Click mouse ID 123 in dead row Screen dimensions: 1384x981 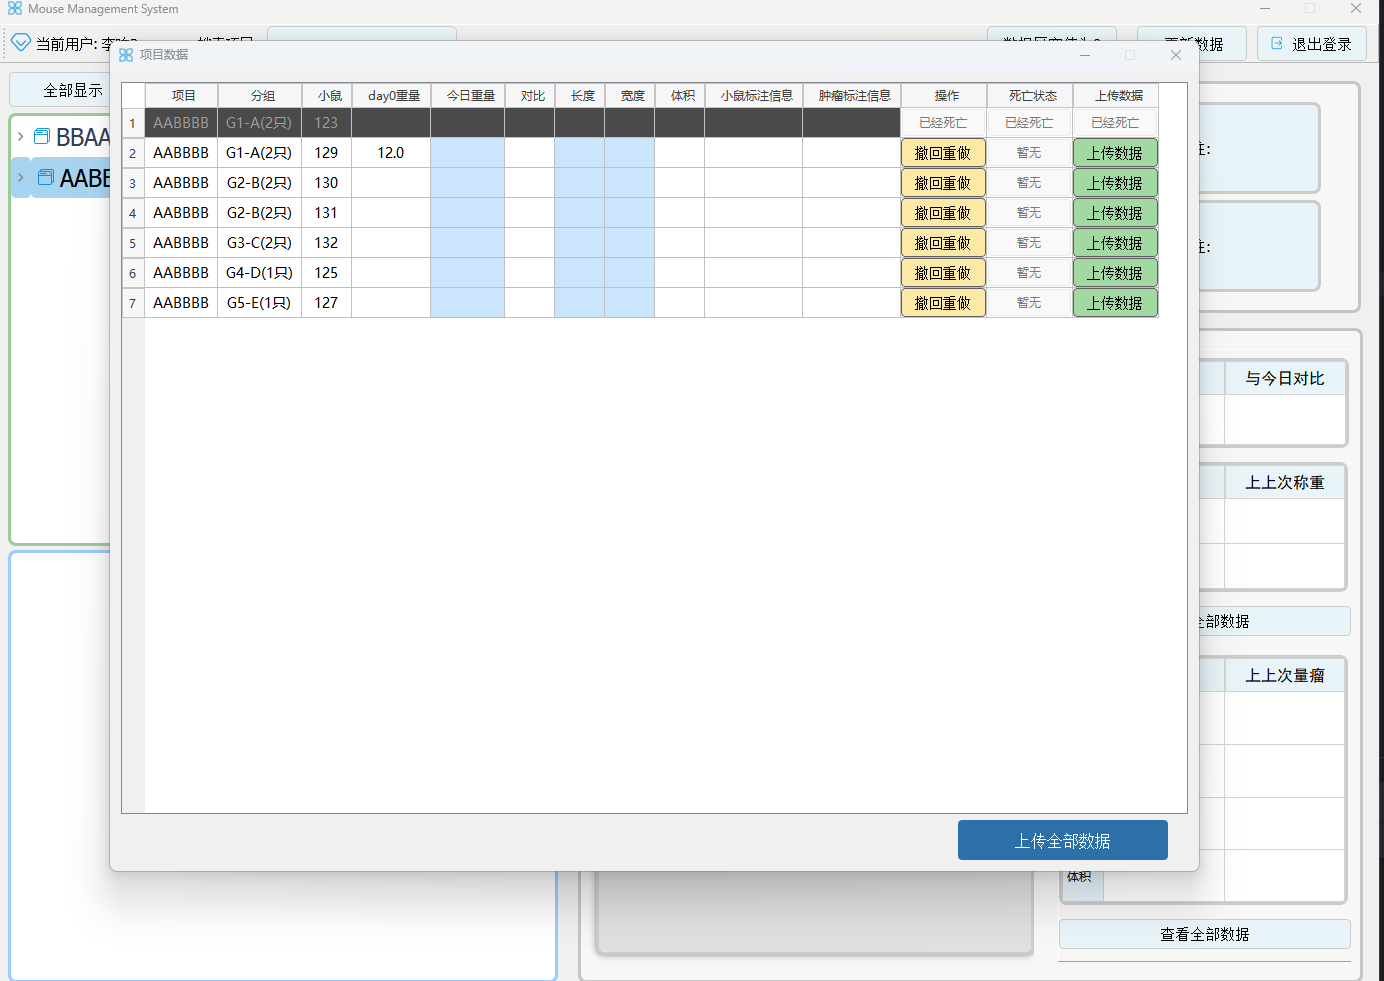[x=327, y=123]
